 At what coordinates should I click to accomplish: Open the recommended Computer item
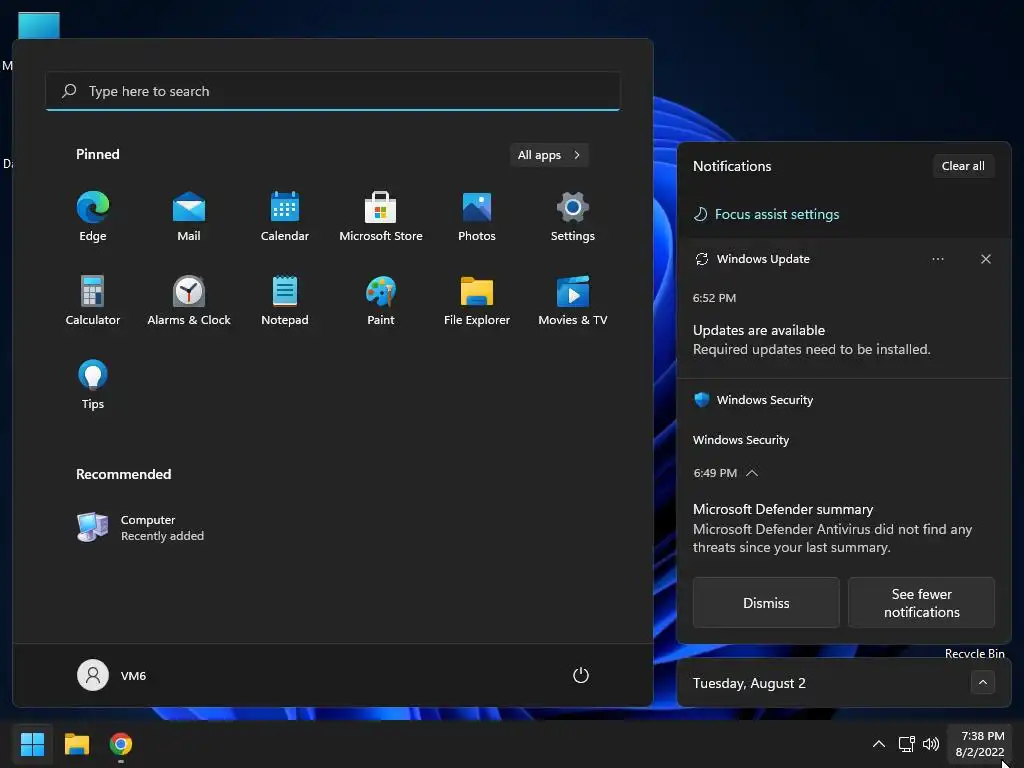pos(140,528)
